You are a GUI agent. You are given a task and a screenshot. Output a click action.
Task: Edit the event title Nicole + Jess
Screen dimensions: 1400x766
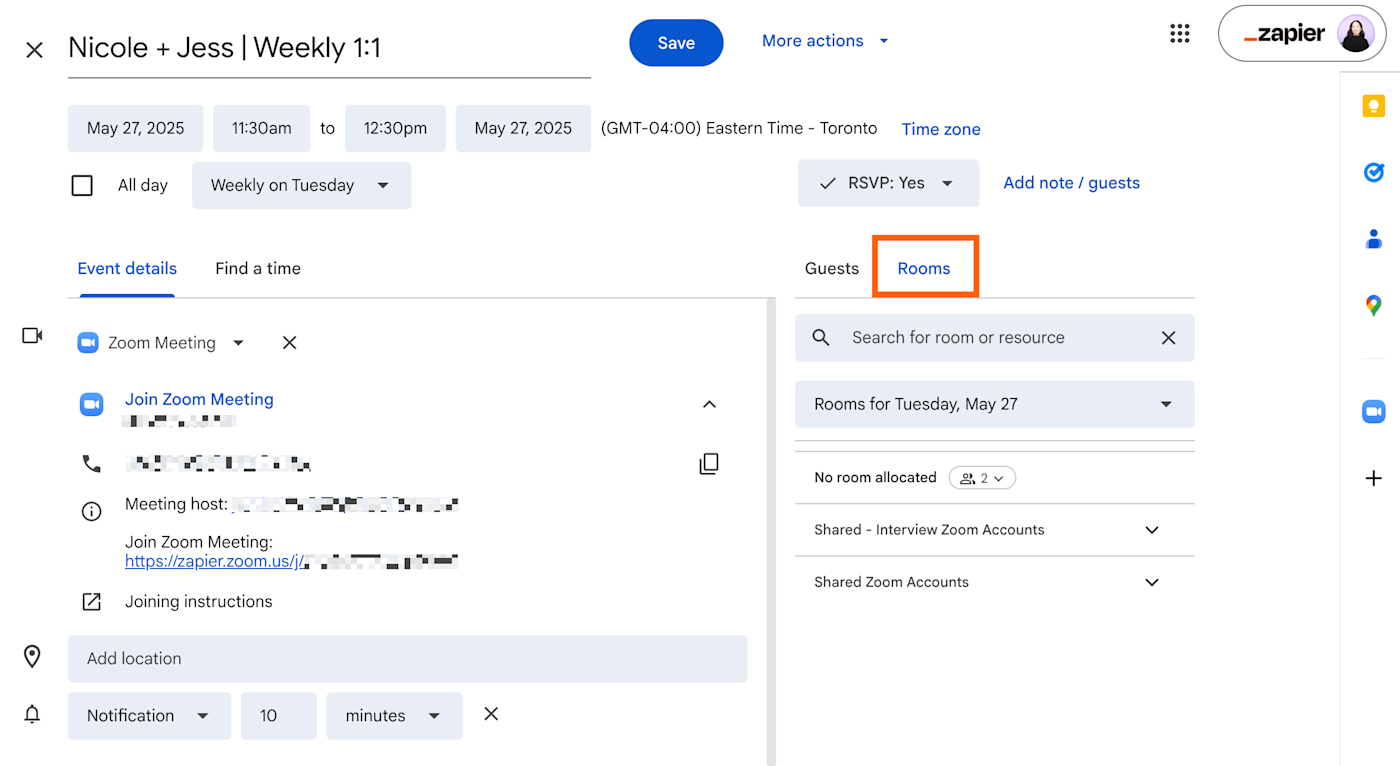point(329,48)
